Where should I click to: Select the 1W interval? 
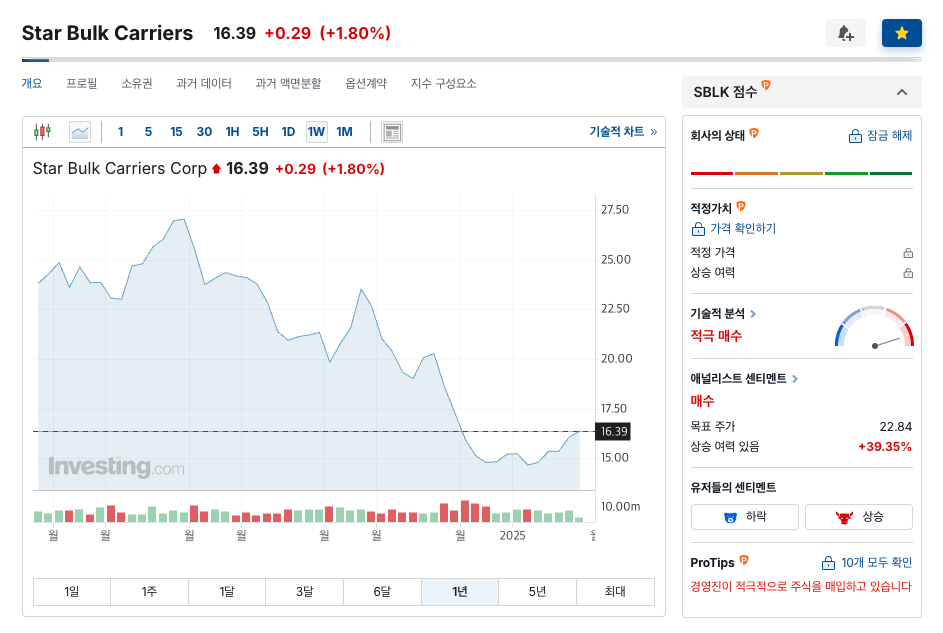tap(316, 132)
